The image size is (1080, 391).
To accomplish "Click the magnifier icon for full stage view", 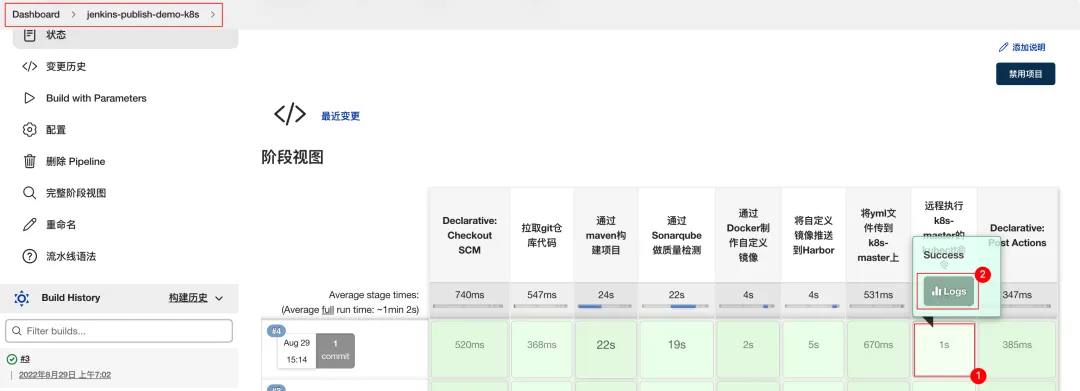I will 29,193.
